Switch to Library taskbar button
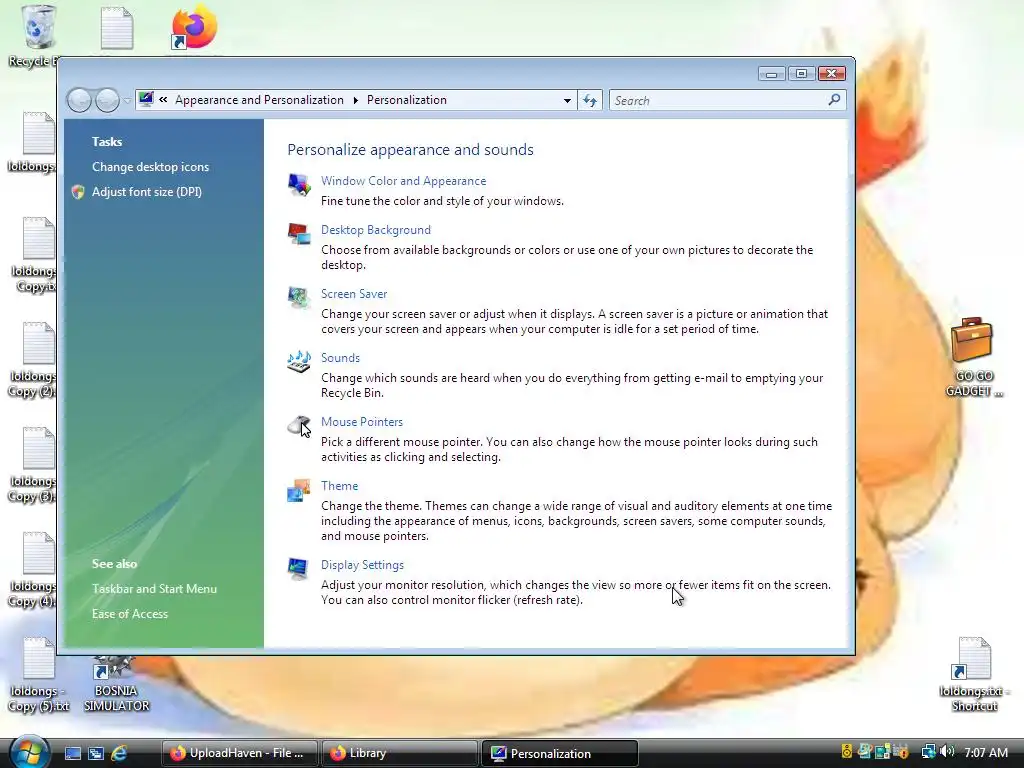Image resolution: width=1024 pixels, height=768 pixels. click(x=400, y=754)
